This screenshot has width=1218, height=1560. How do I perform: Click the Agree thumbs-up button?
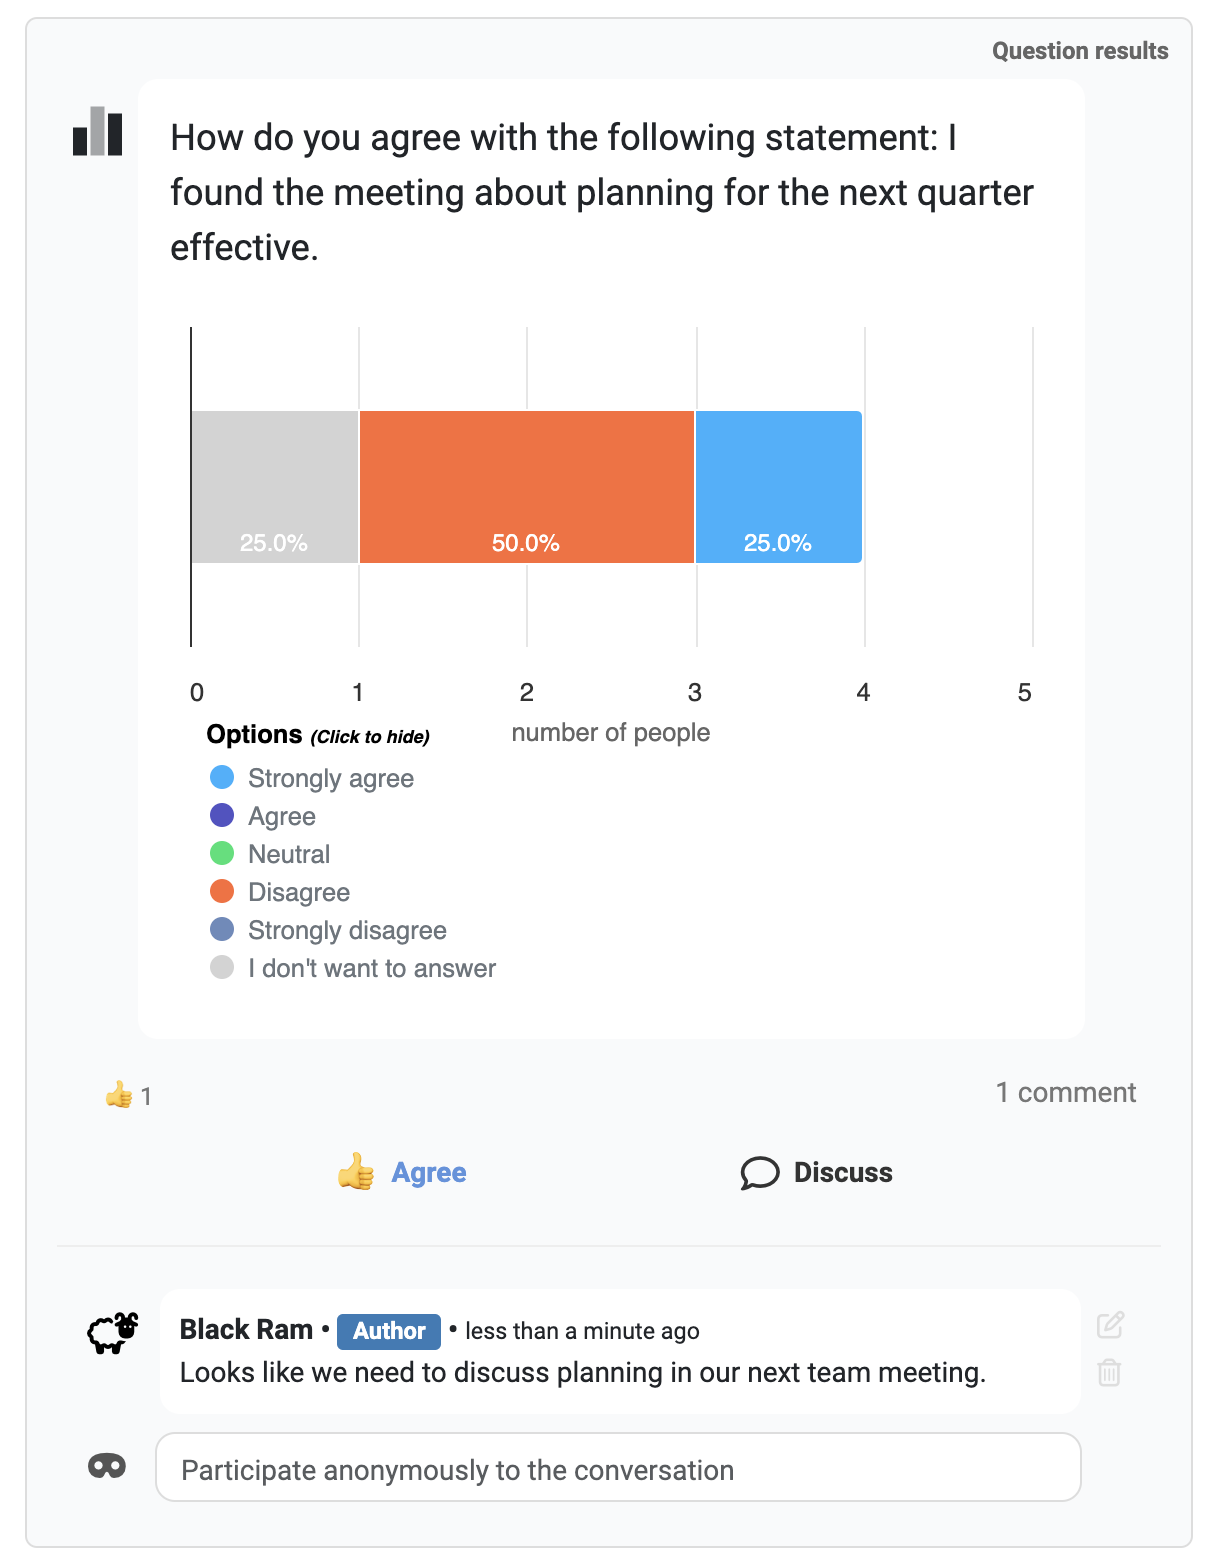click(402, 1172)
